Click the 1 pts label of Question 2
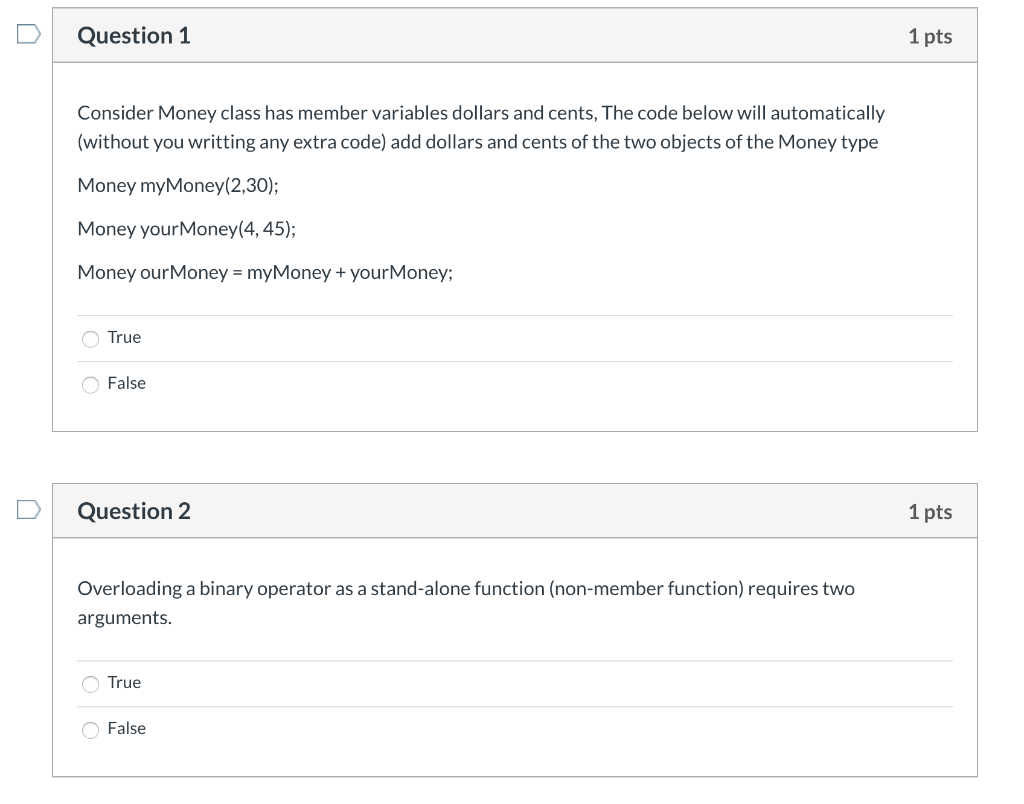 [x=930, y=511]
